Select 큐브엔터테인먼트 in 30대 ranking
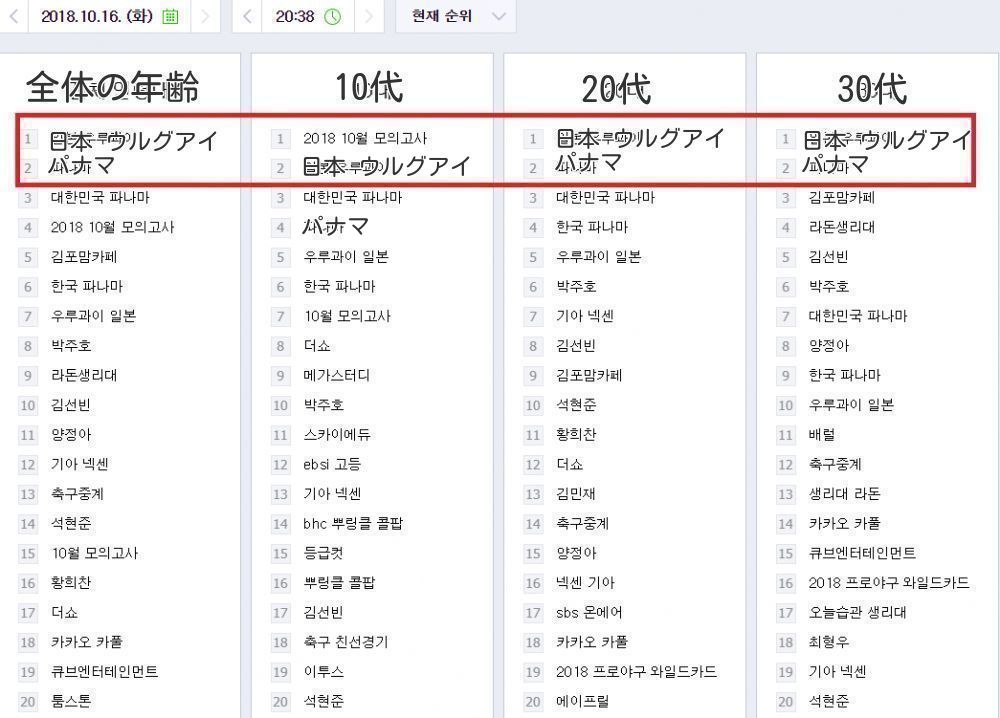 (861, 554)
